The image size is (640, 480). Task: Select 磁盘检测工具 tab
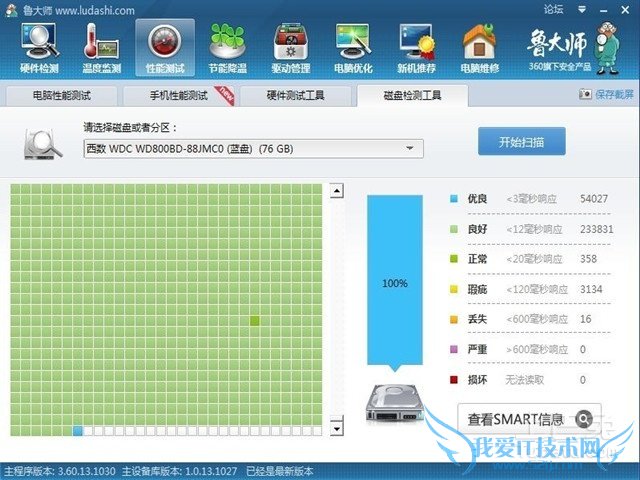(x=412, y=96)
